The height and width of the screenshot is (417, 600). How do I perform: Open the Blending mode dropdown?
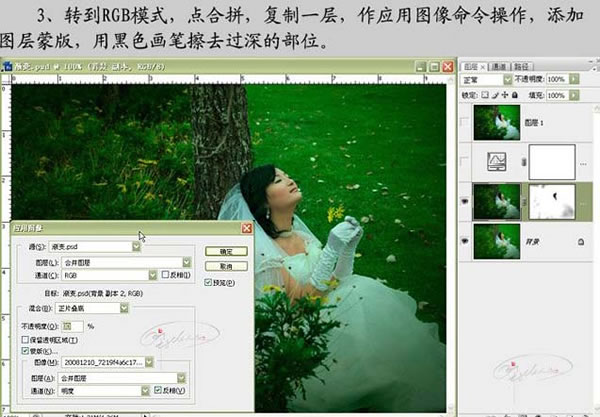(x=124, y=308)
